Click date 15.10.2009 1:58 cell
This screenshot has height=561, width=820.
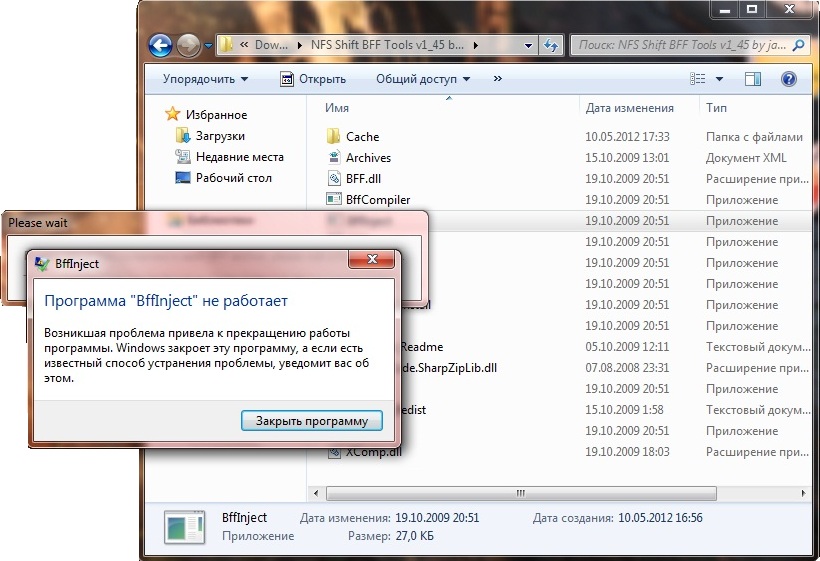(x=624, y=409)
